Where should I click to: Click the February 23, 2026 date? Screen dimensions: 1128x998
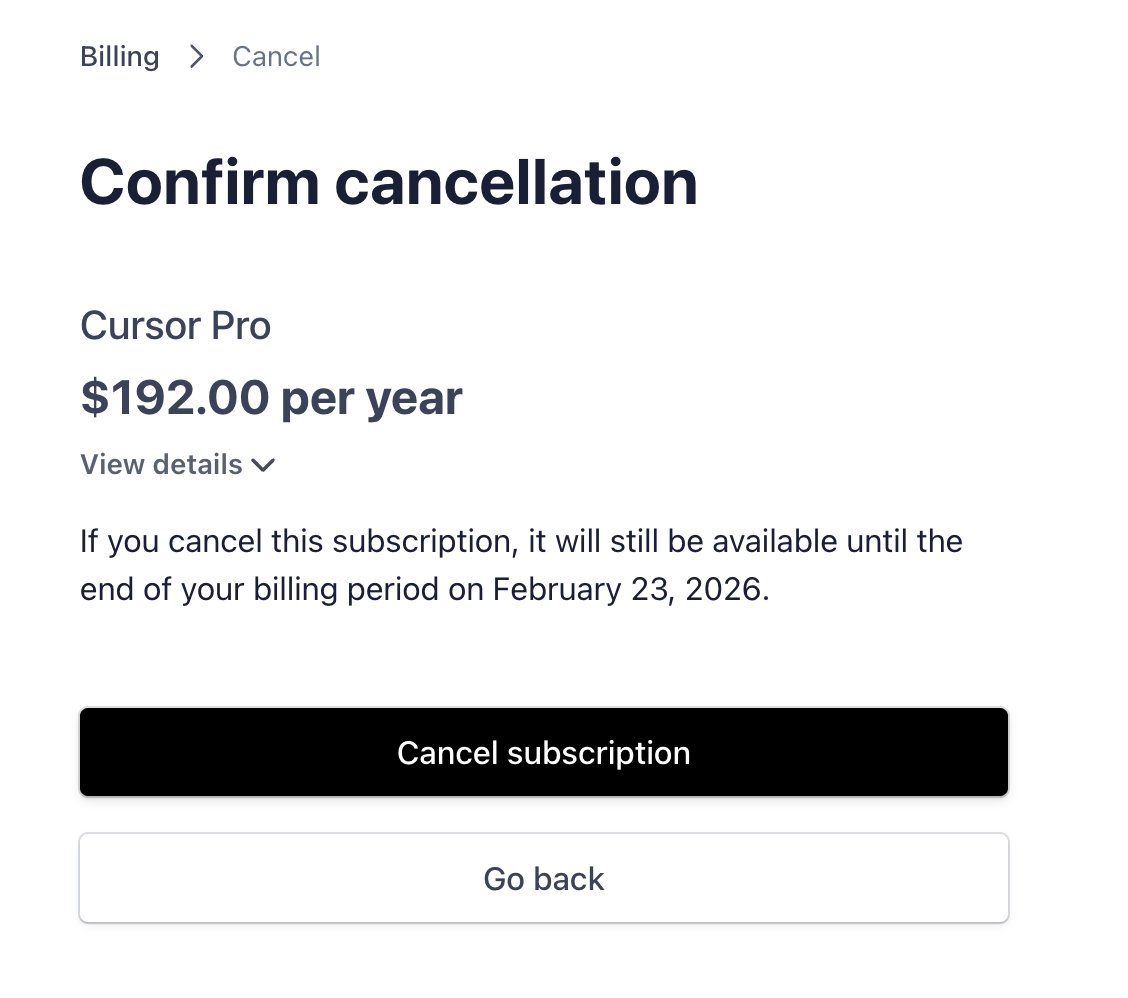click(x=630, y=589)
